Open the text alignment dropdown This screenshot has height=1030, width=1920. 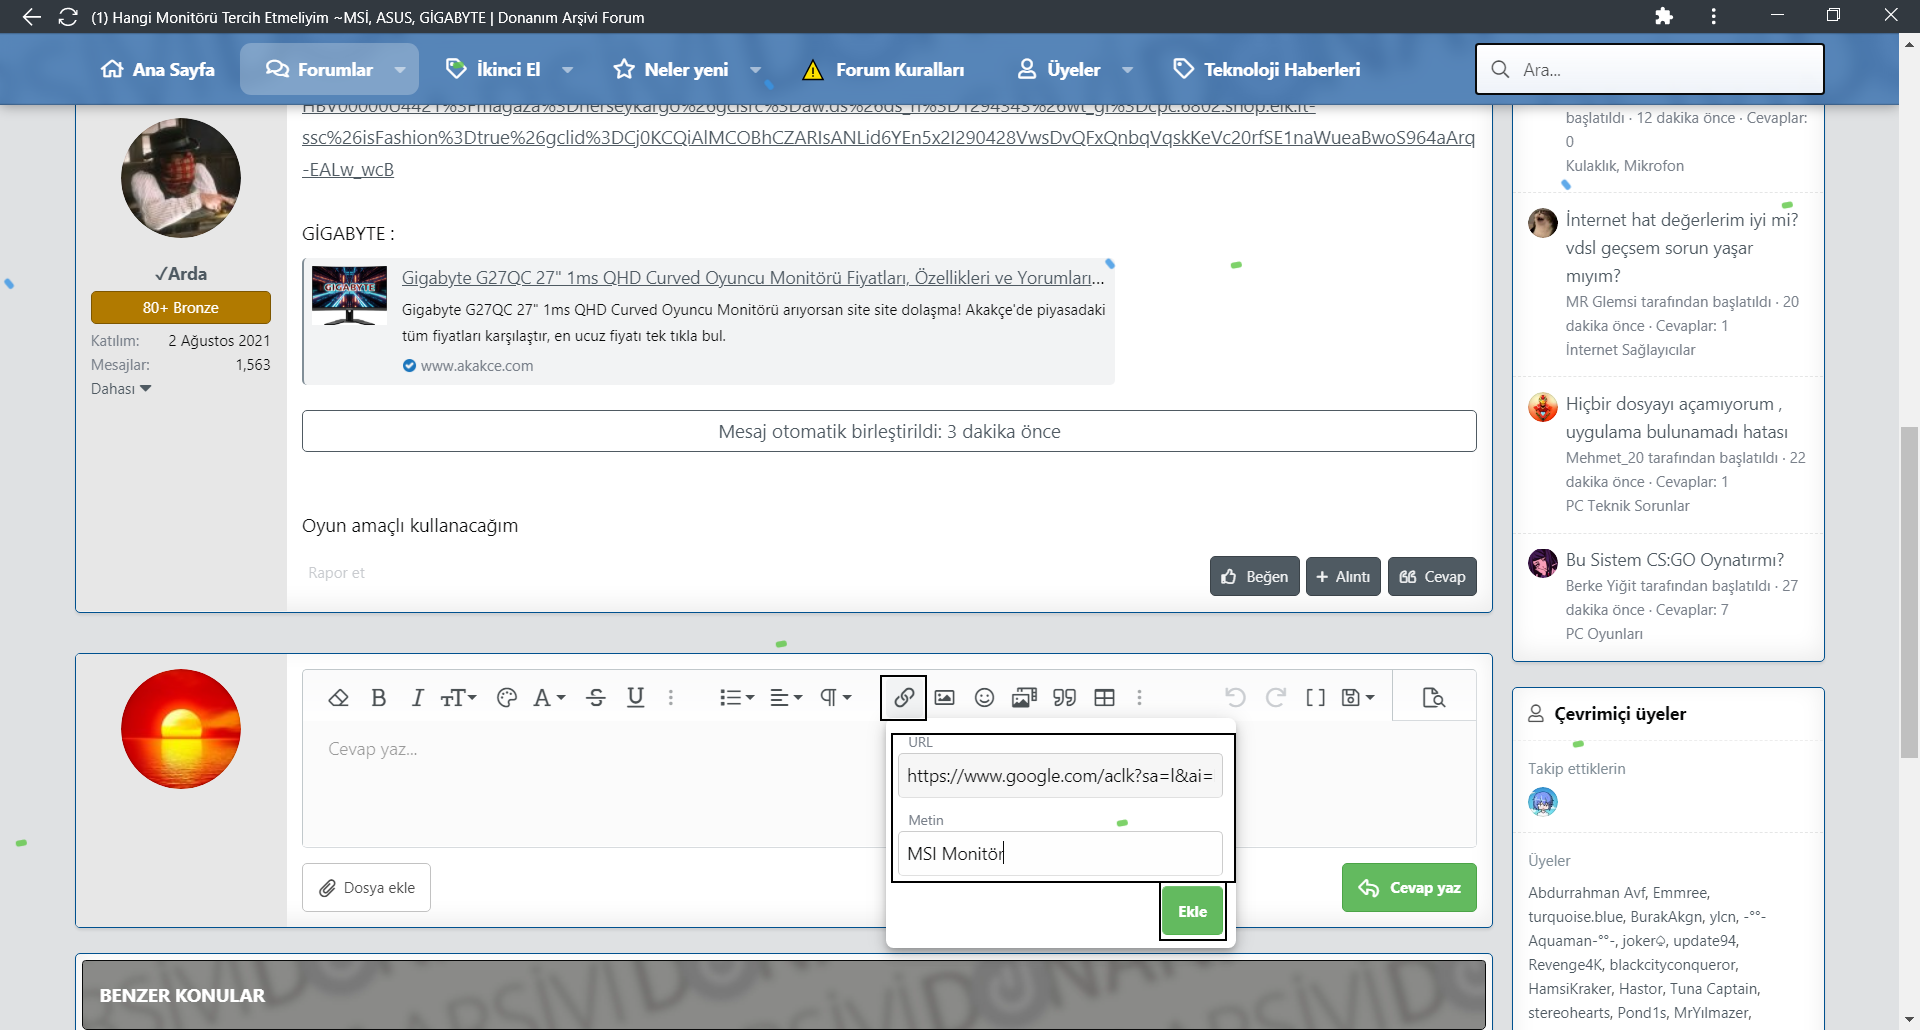[786, 698]
